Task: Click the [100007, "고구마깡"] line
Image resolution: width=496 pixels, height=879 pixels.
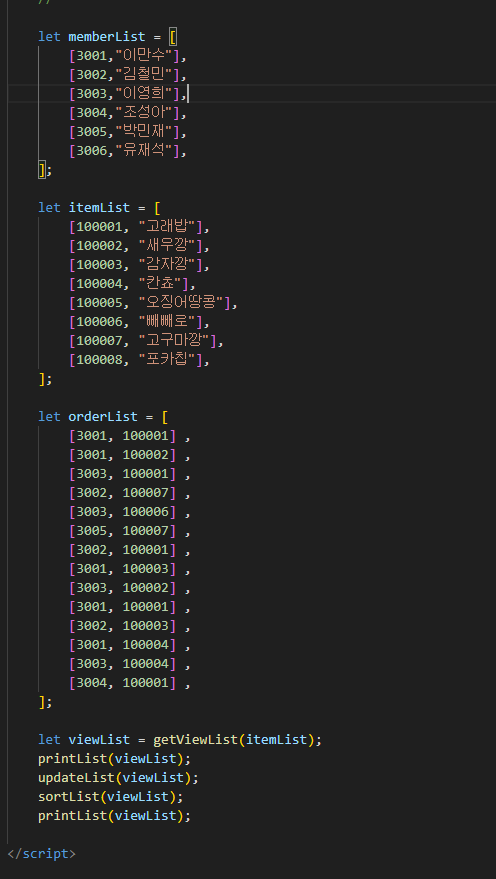Action: coord(146,341)
